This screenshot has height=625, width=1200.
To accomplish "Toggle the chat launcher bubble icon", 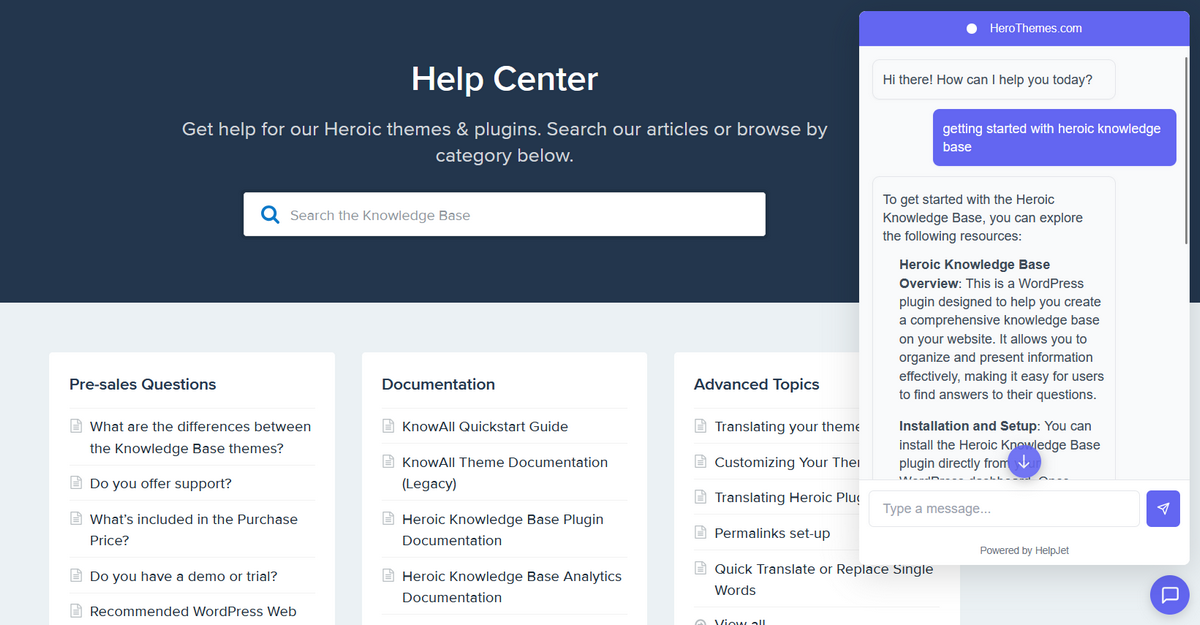I will 1169,594.
